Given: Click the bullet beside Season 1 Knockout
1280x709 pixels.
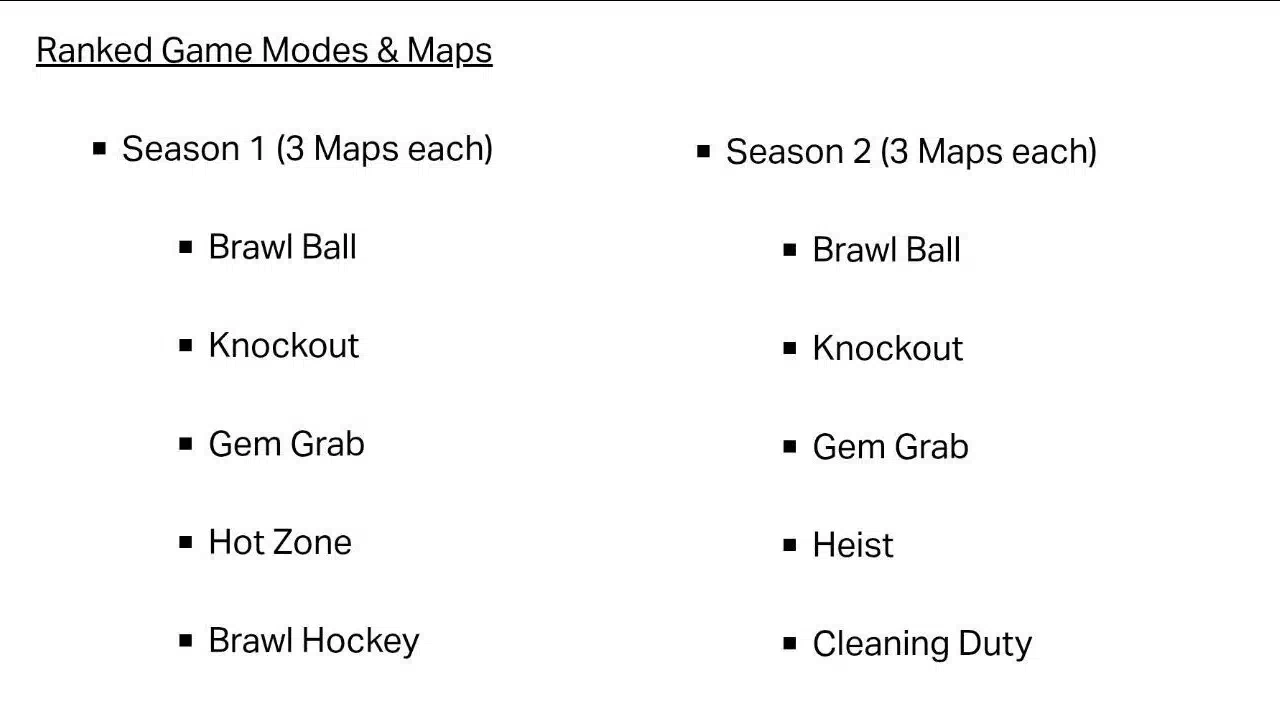Looking at the screenshot, I should point(185,345).
